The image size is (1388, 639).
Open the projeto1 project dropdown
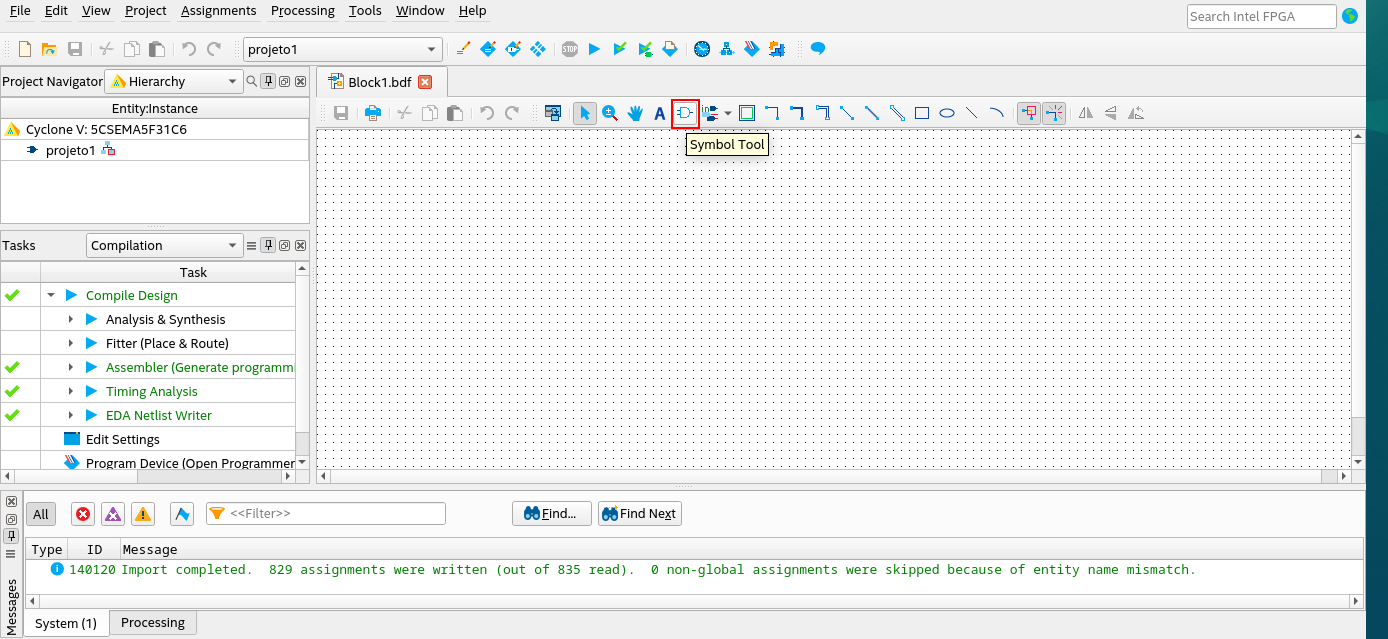point(343,49)
